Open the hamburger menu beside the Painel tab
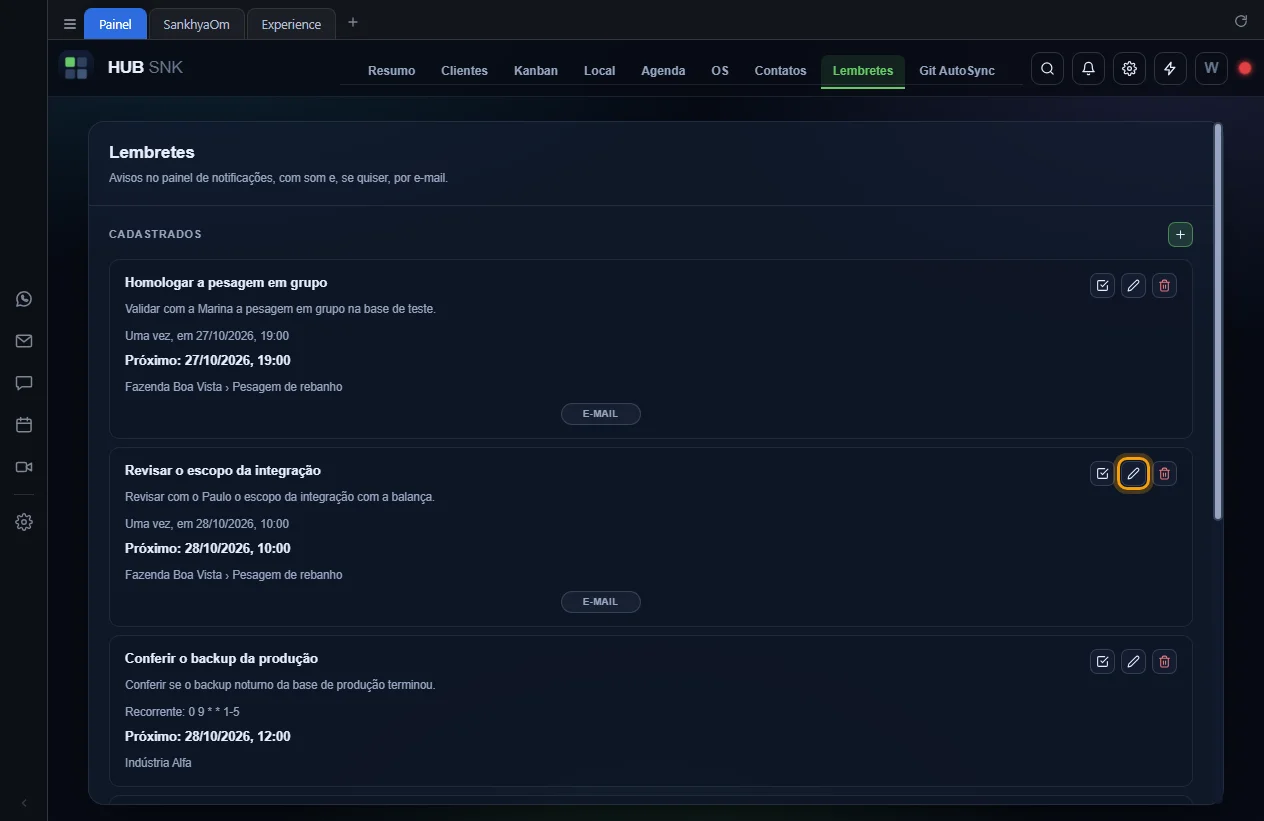This screenshot has width=1264, height=821. pyautogui.click(x=70, y=24)
